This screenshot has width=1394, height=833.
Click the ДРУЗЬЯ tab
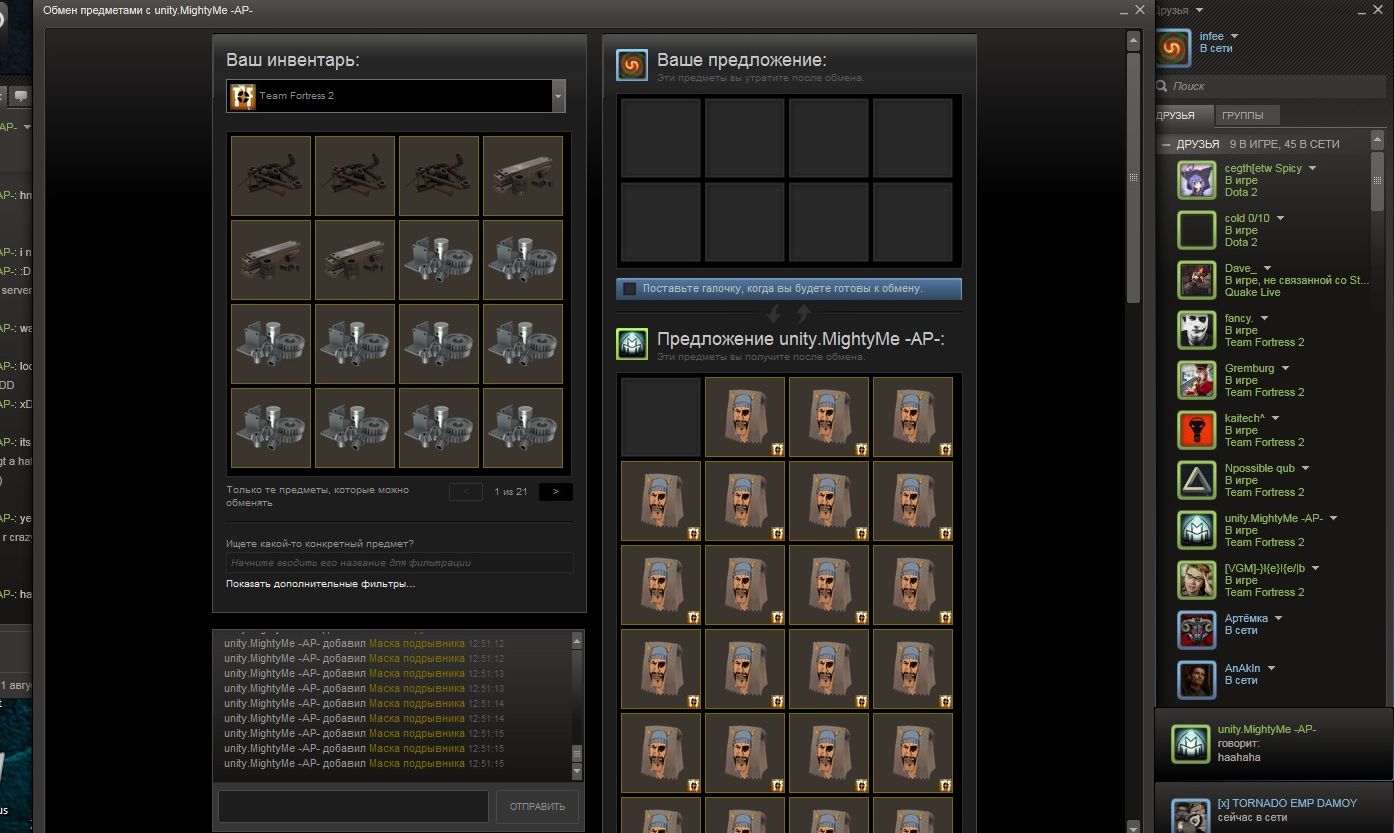click(1183, 115)
